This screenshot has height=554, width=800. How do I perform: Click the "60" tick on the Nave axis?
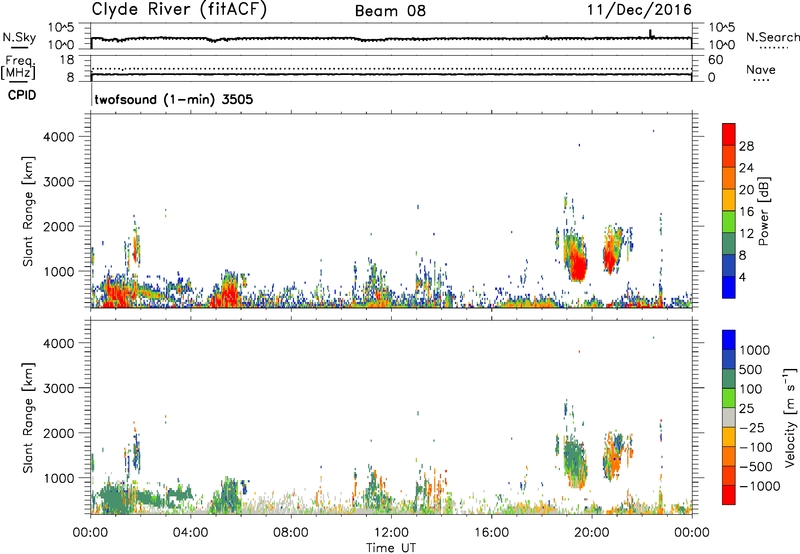715,60
